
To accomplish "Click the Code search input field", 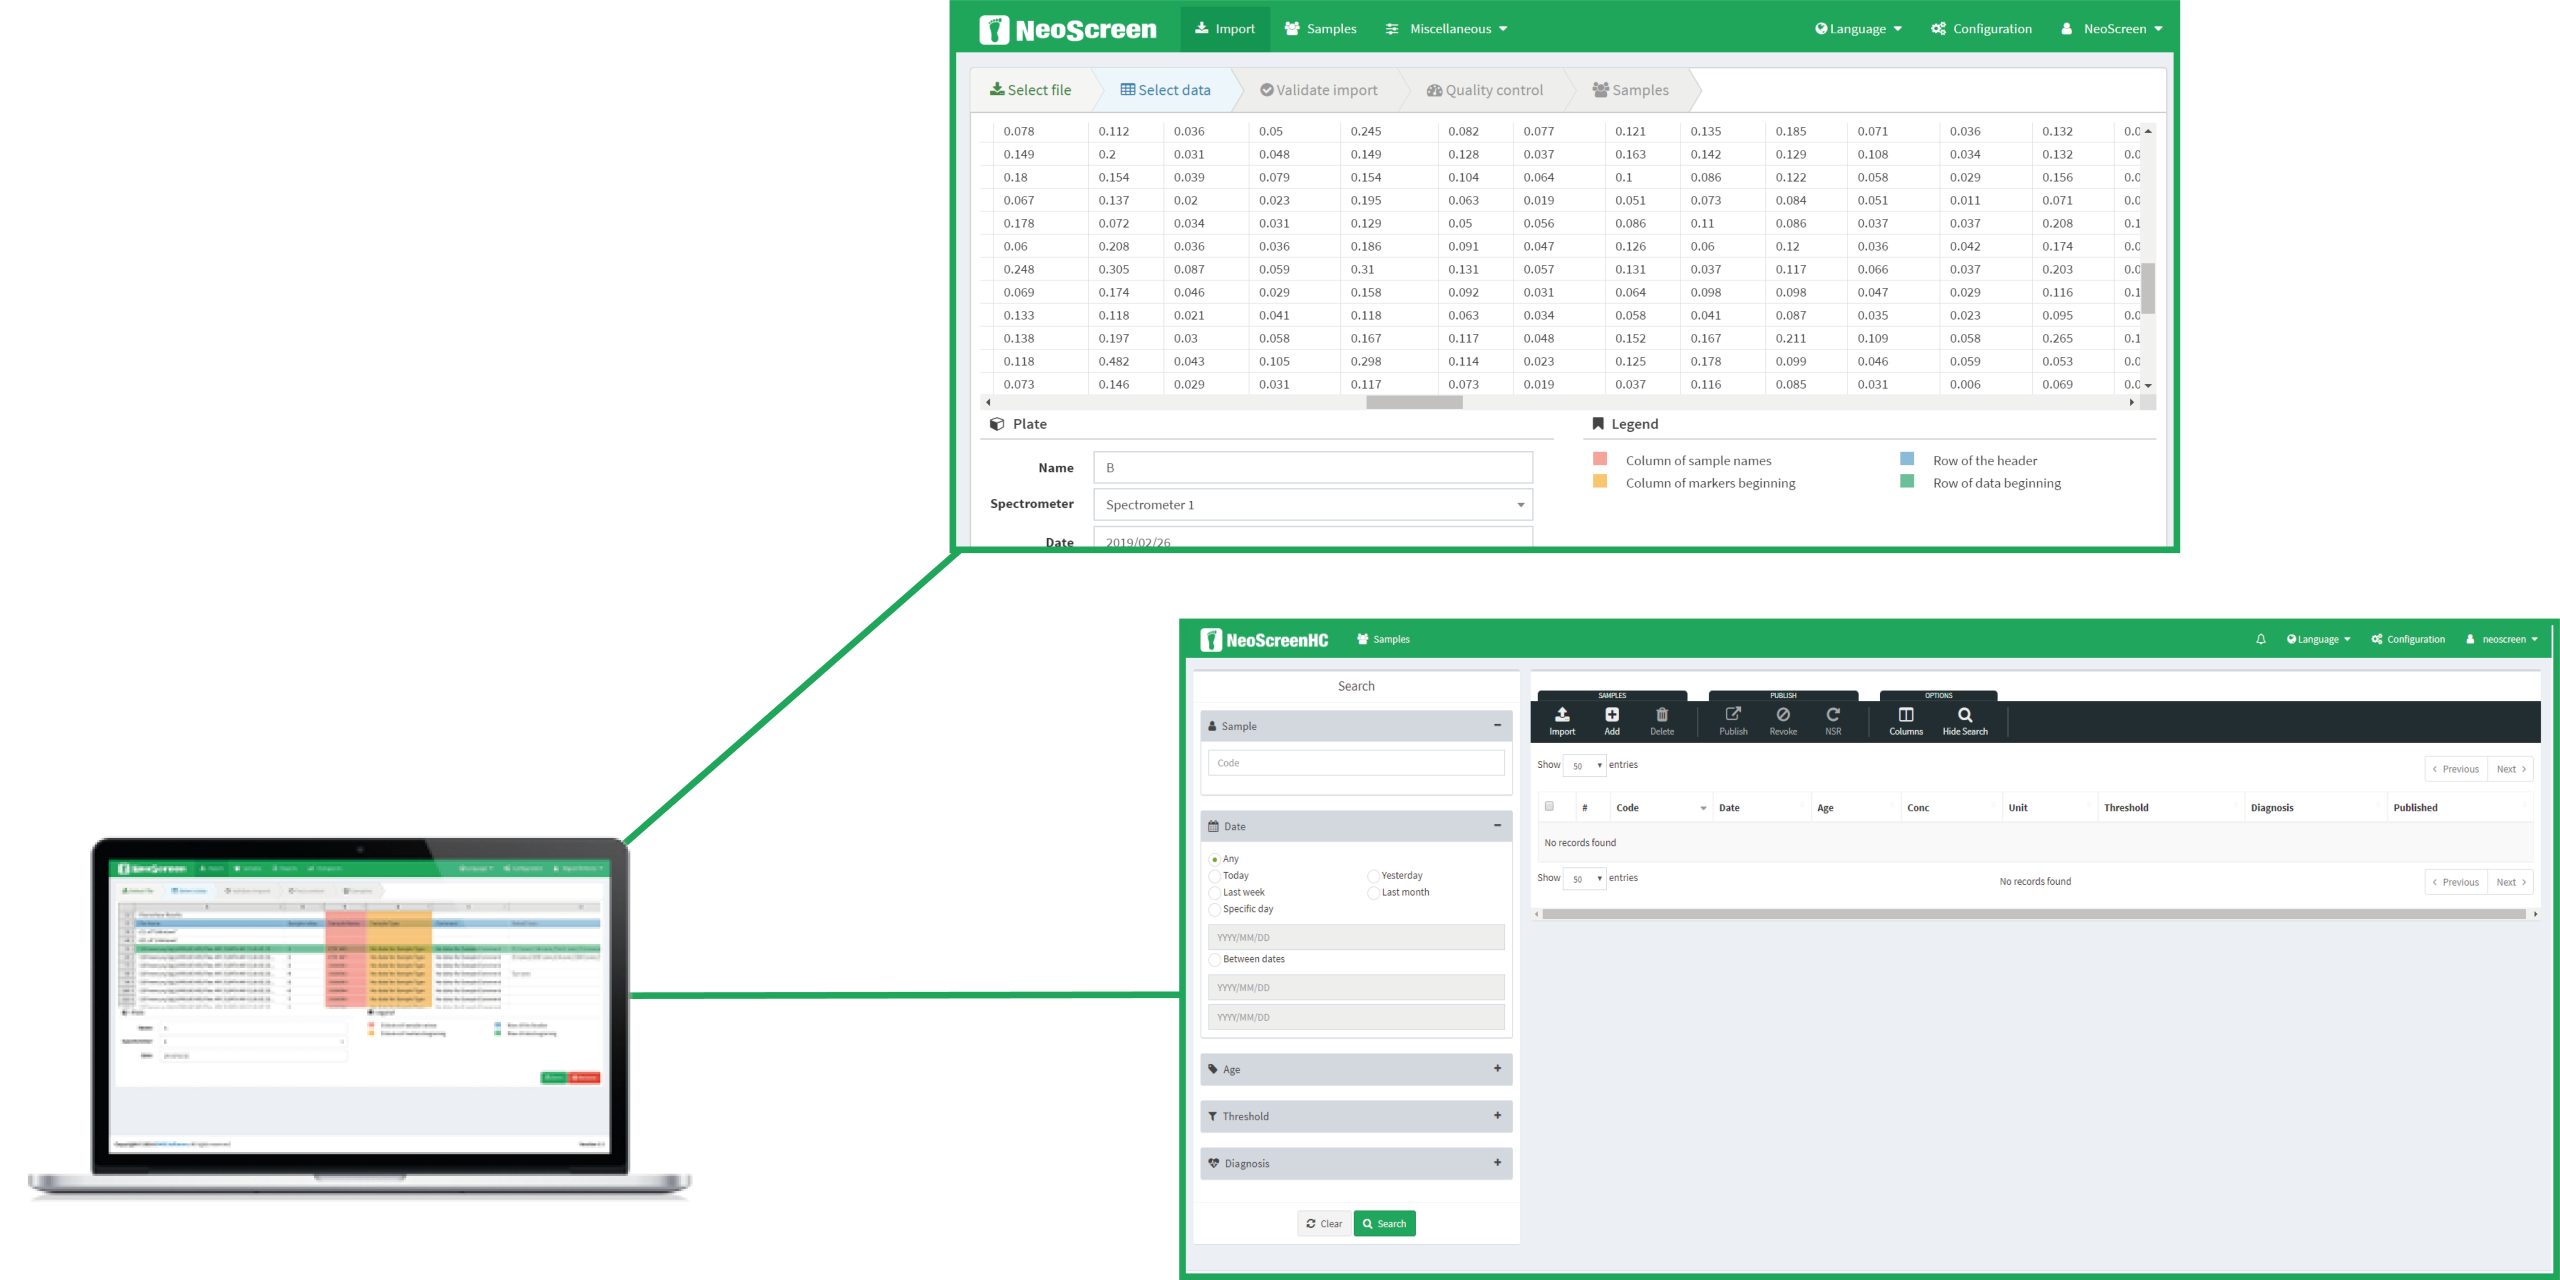I will (x=1356, y=764).
